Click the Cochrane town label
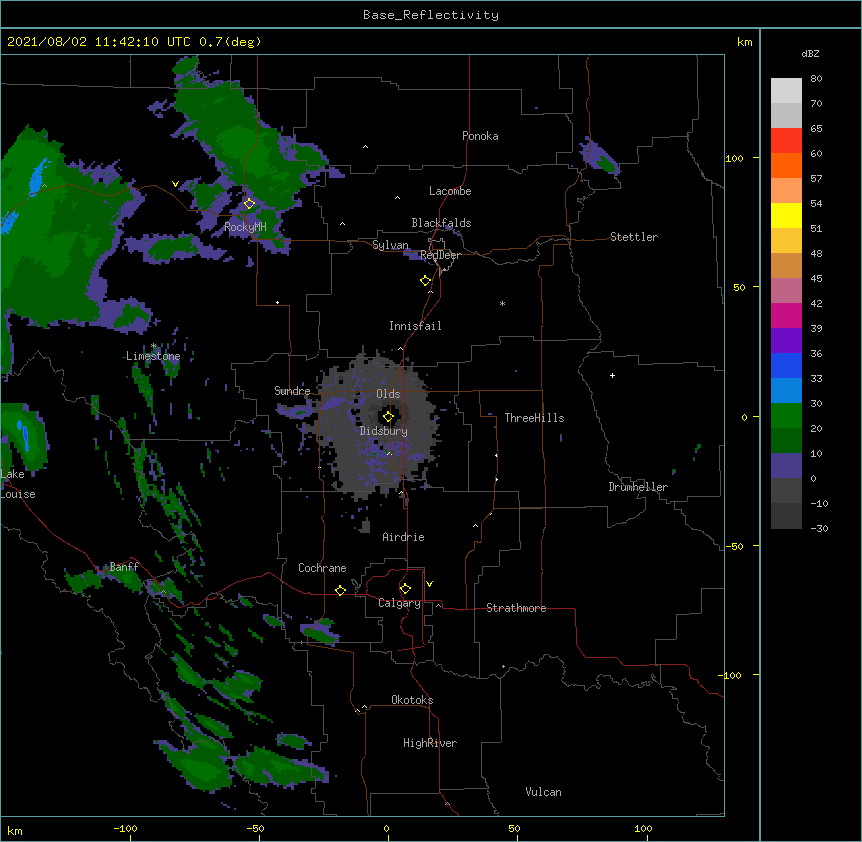 (x=322, y=568)
